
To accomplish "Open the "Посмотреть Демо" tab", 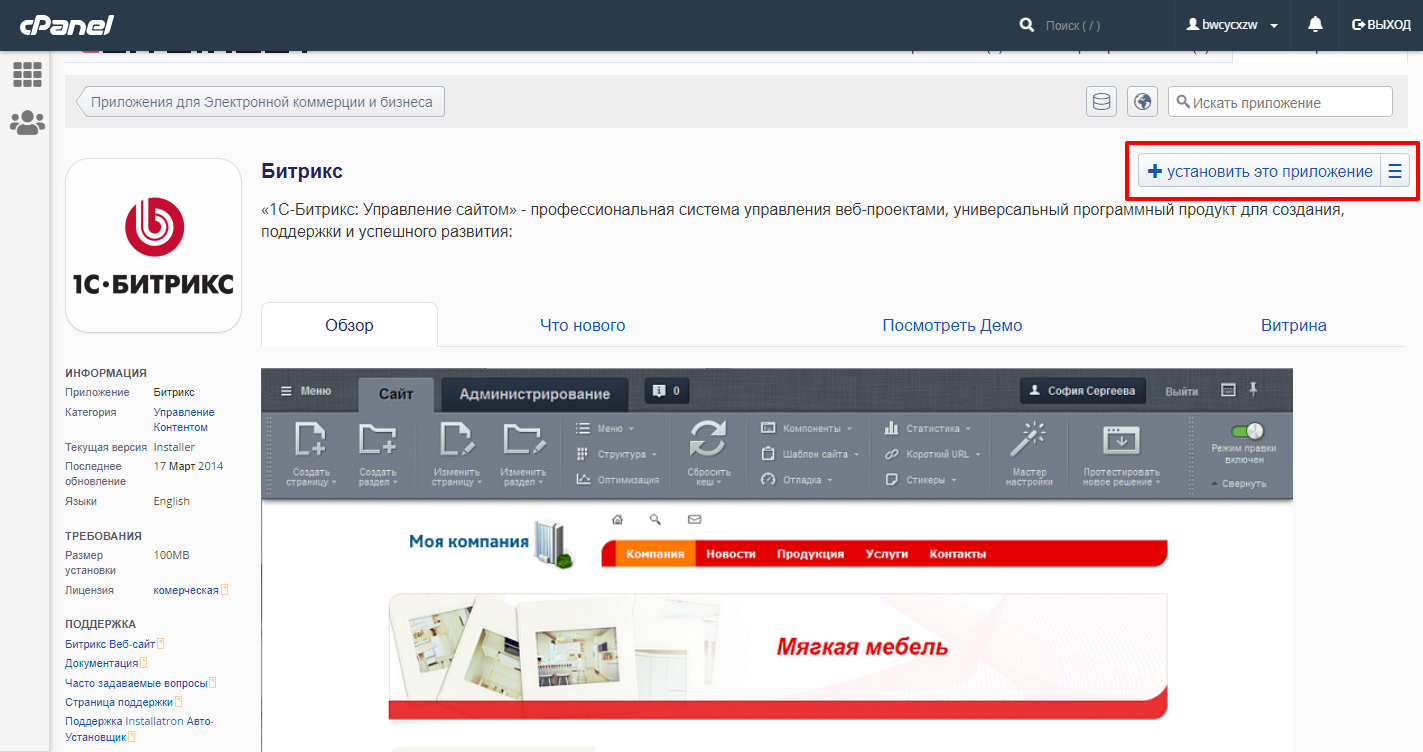I will pyautogui.click(x=952, y=325).
